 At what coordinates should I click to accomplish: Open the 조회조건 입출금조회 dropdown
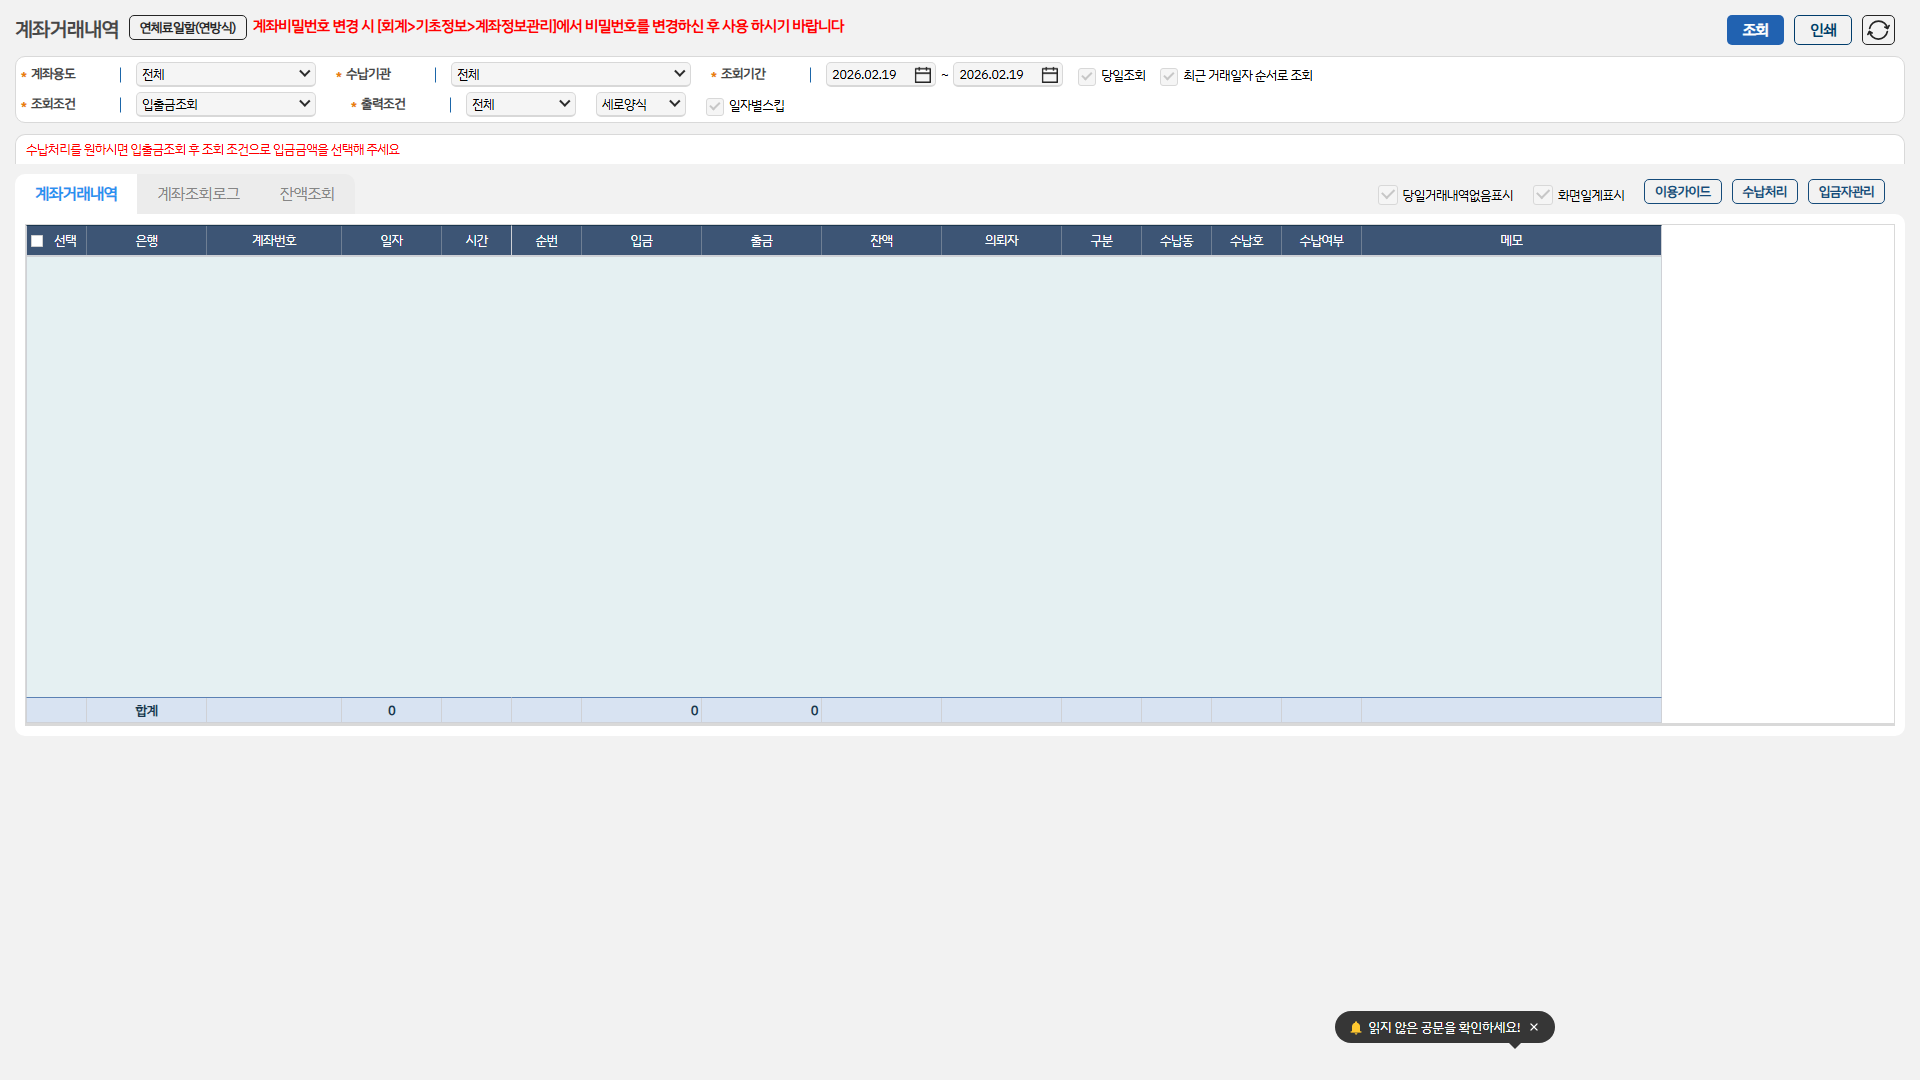click(225, 104)
